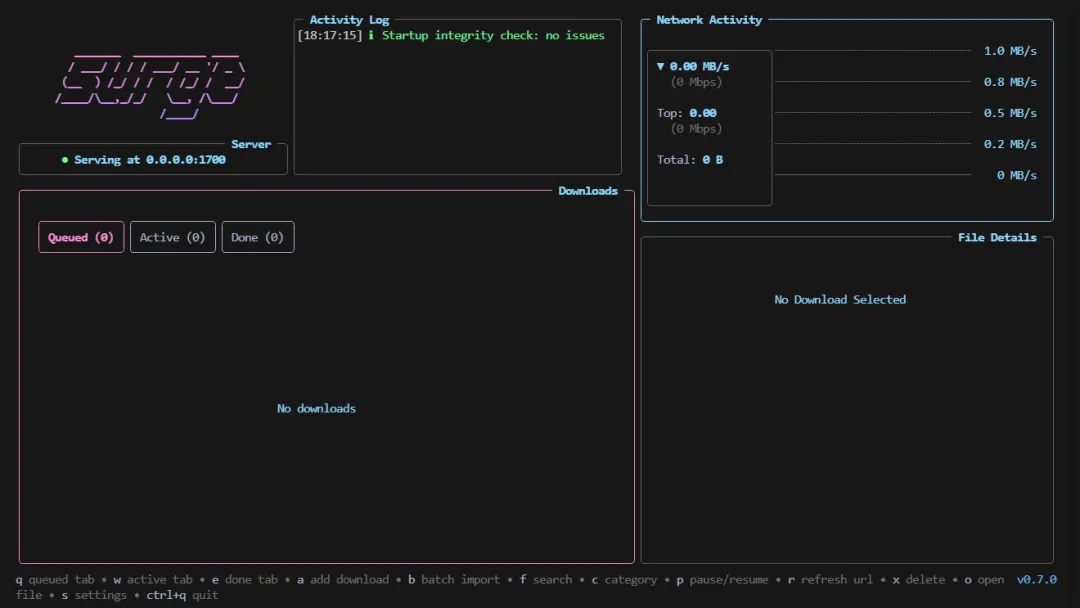Click the v0.7.0 version label

1037,580
